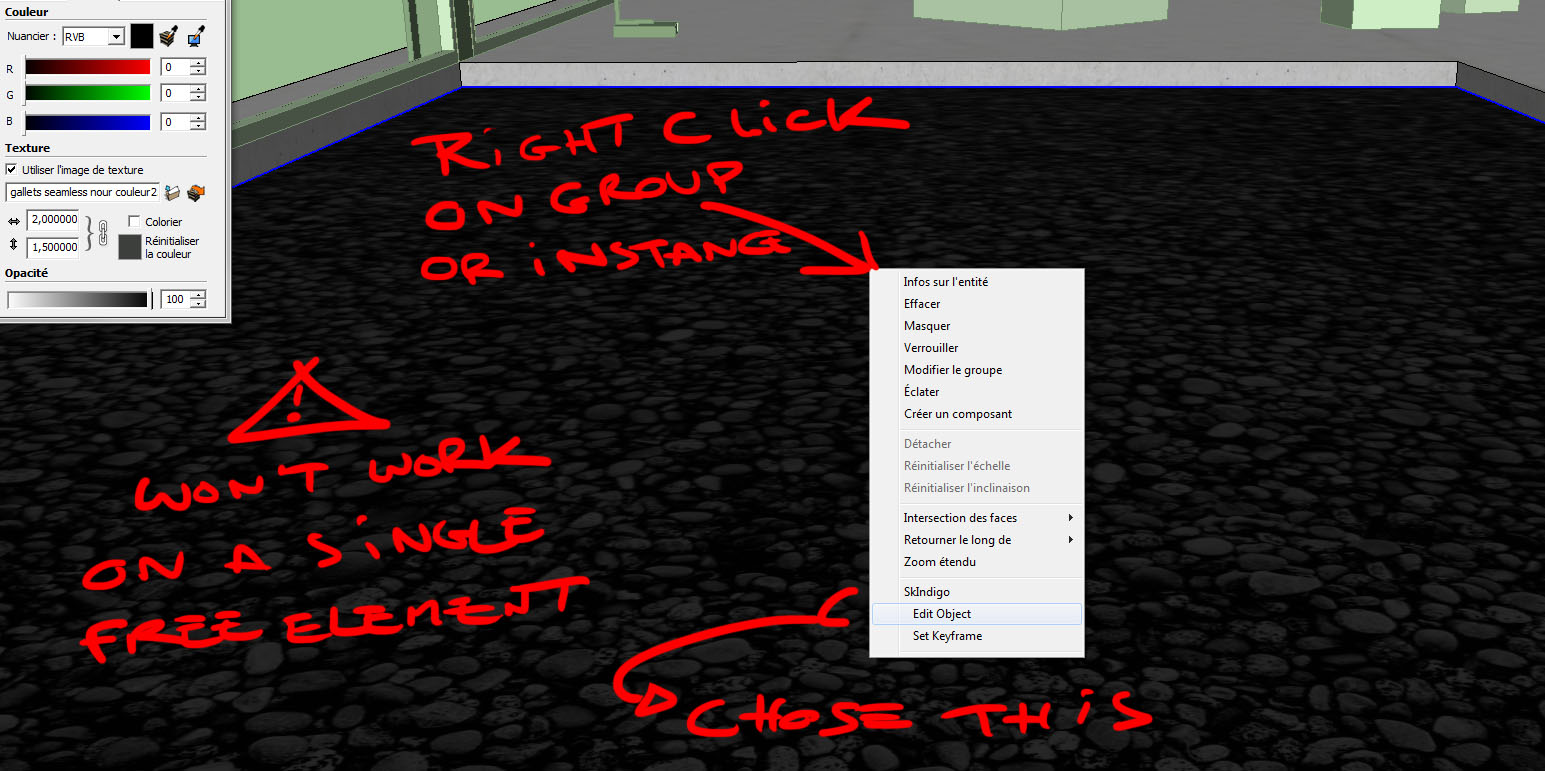Screen dimensions: 1545x771
Task: Open the Nuancier RVB dropdown
Action: click(116, 37)
